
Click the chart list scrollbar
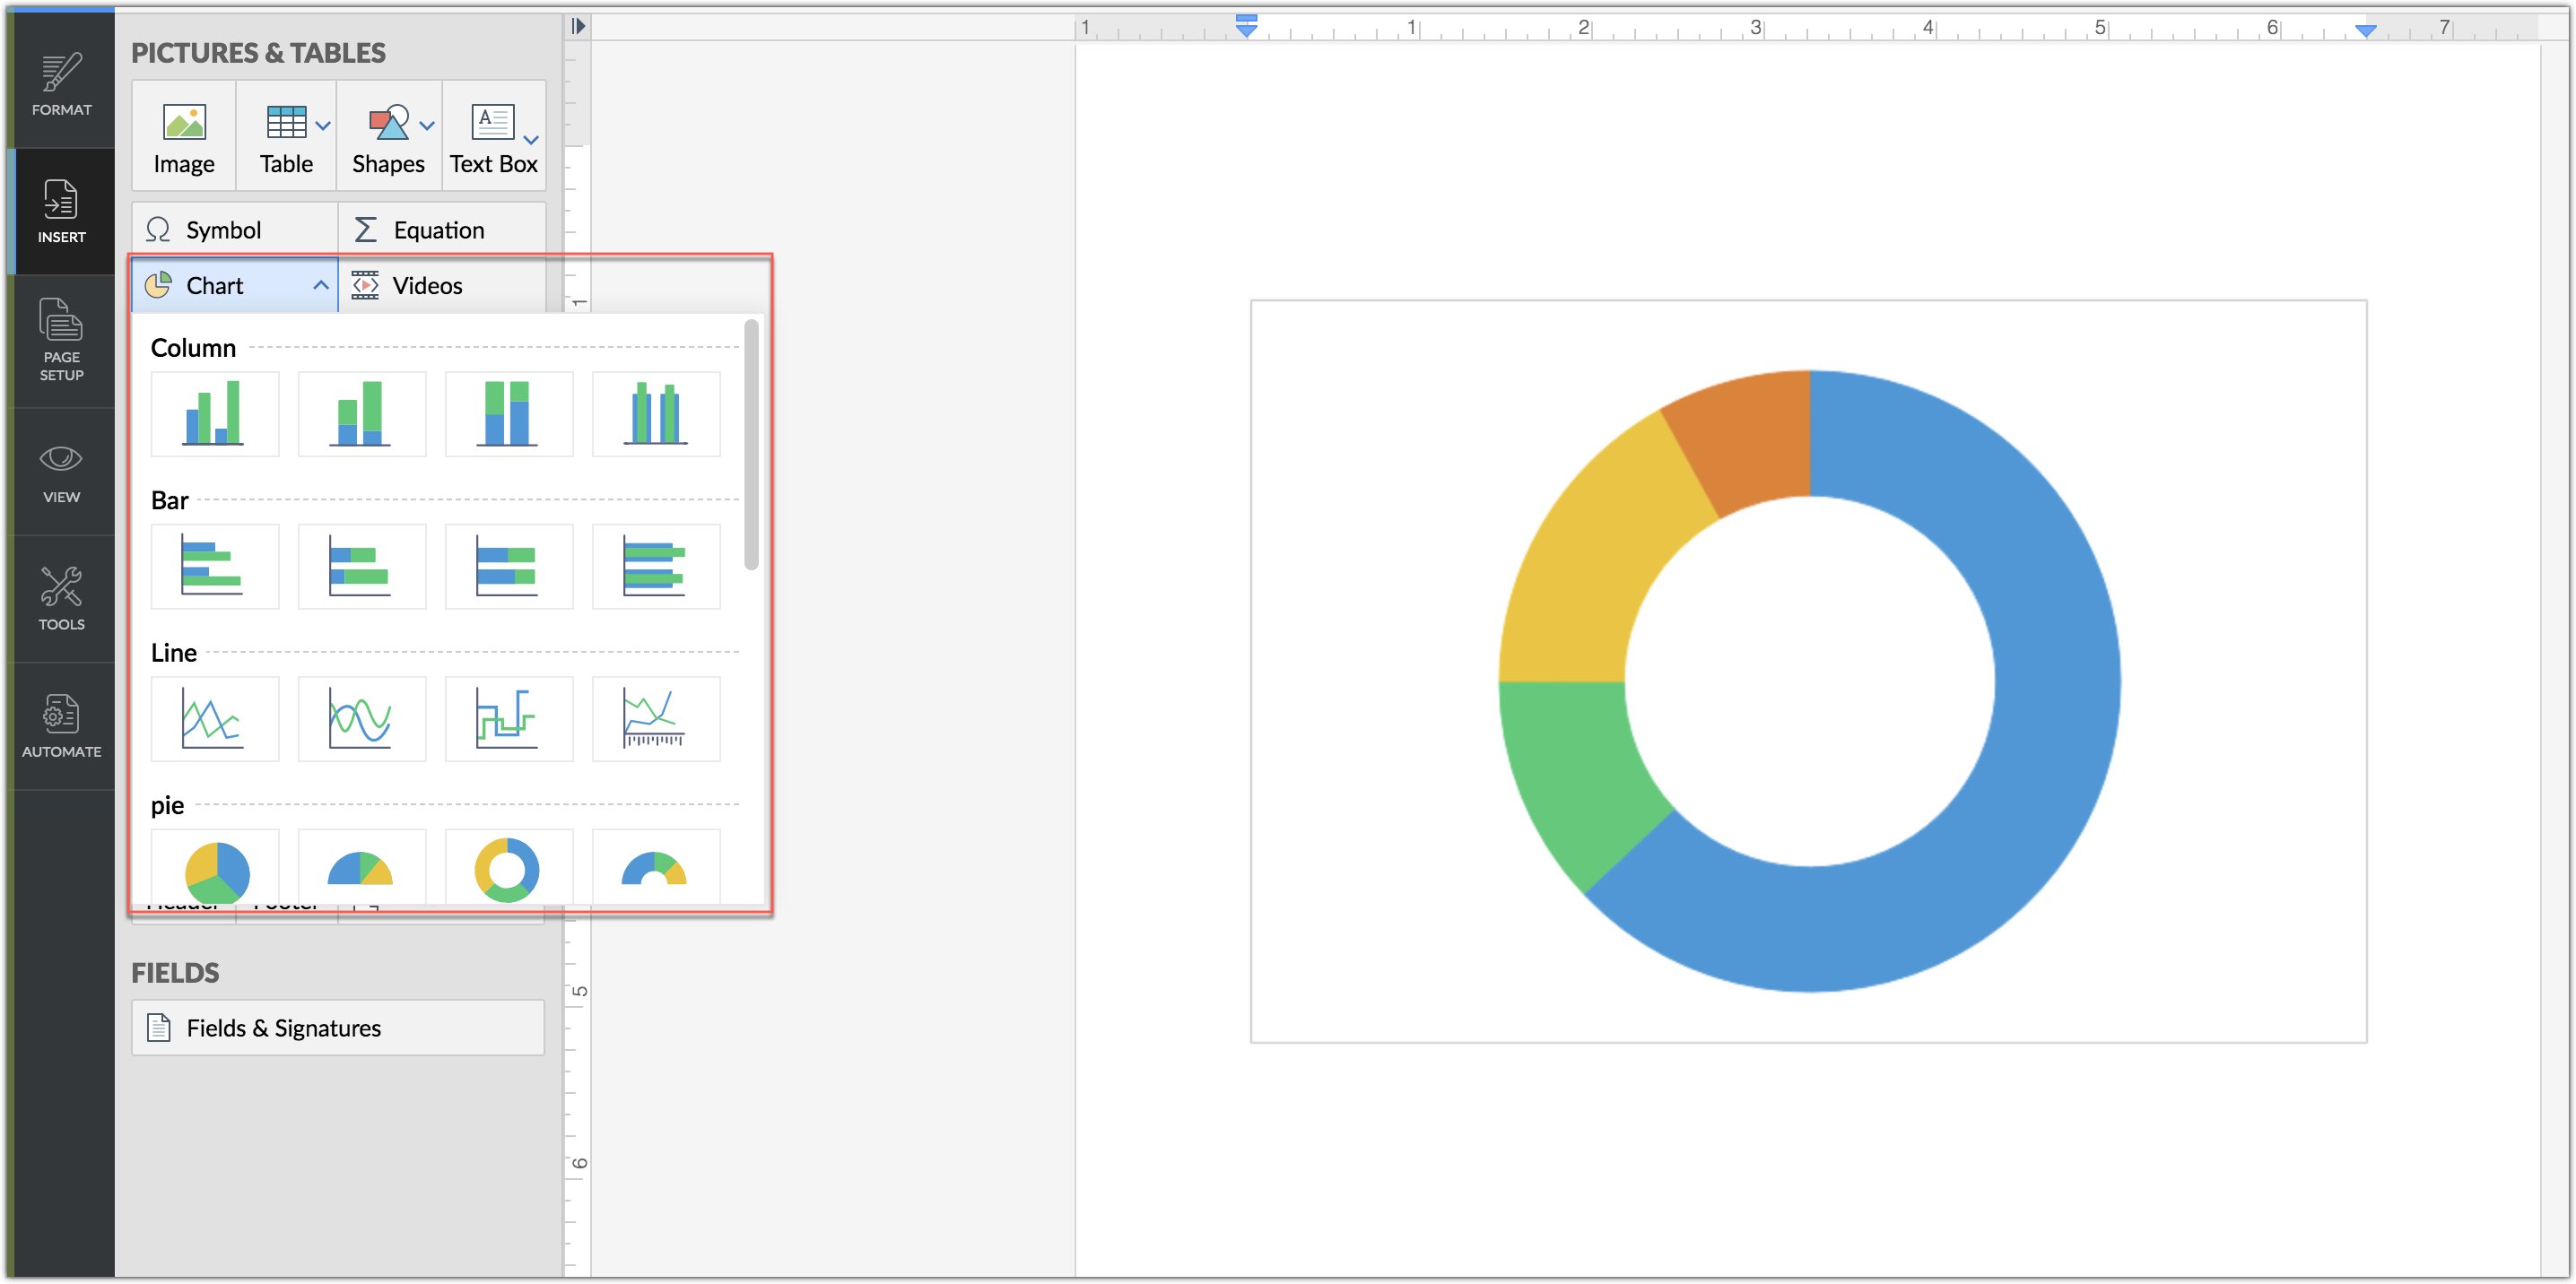tap(751, 445)
